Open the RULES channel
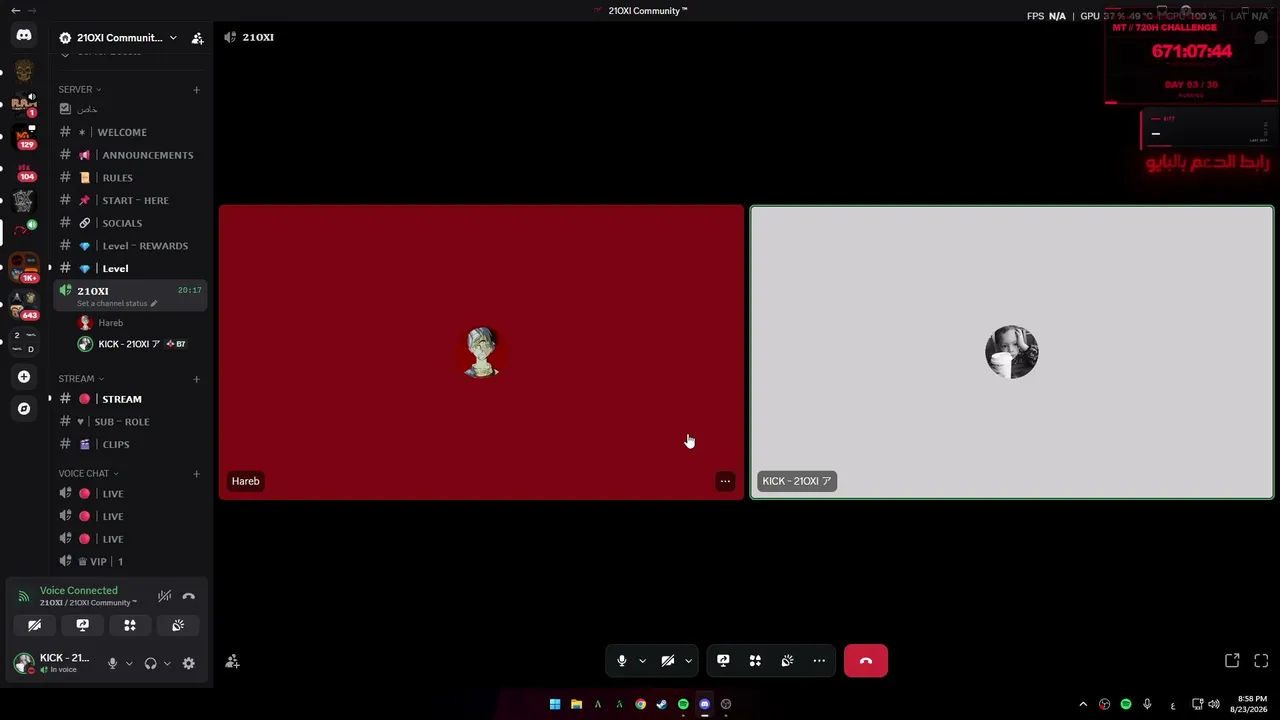This screenshot has width=1280, height=720. coord(130,178)
